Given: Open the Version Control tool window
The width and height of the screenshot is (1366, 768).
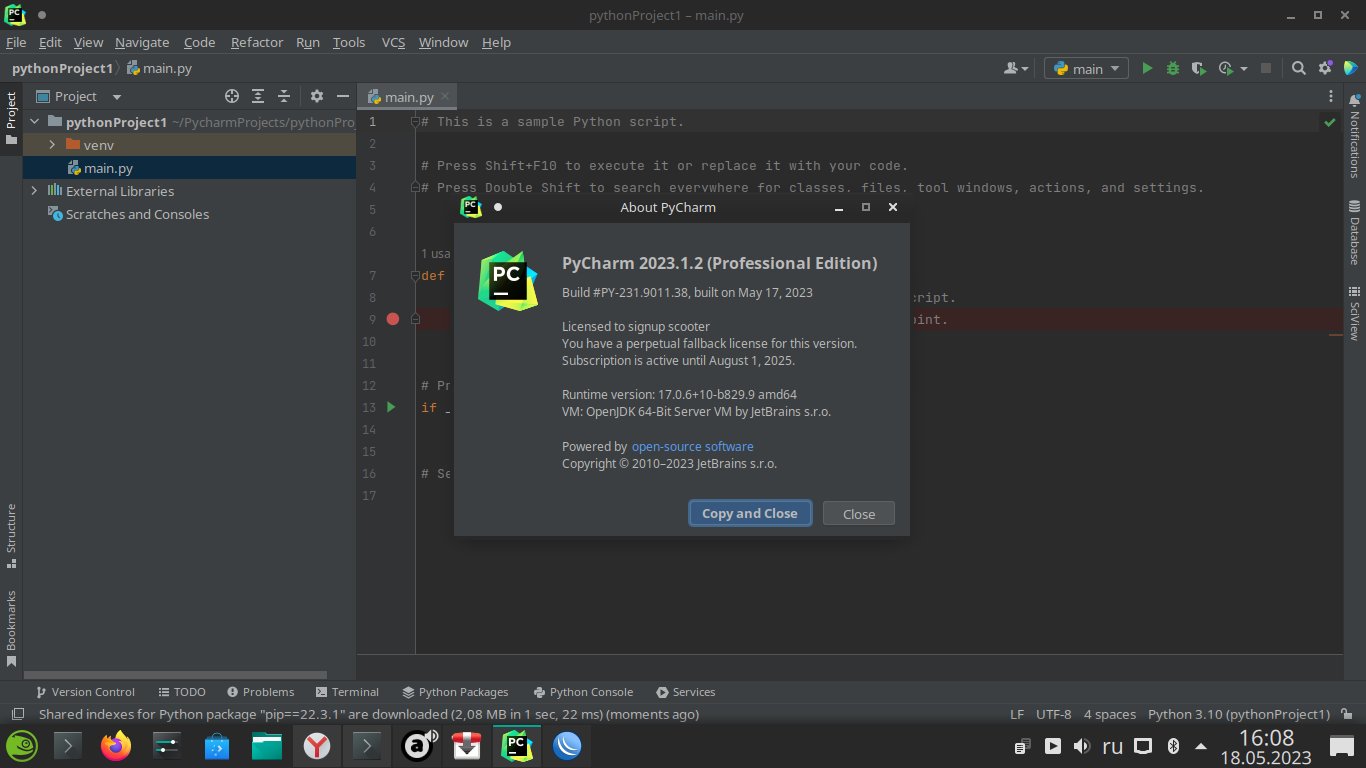Looking at the screenshot, I should tap(85, 692).
